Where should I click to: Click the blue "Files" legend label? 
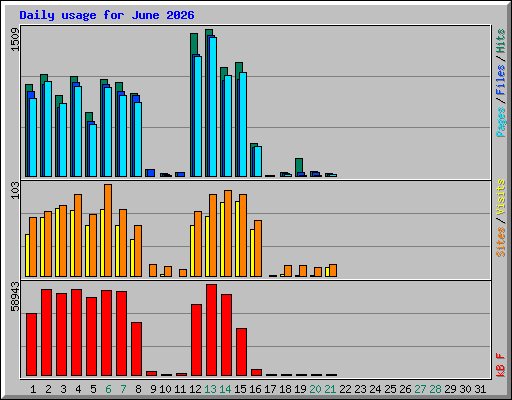(x=500, y=80)
